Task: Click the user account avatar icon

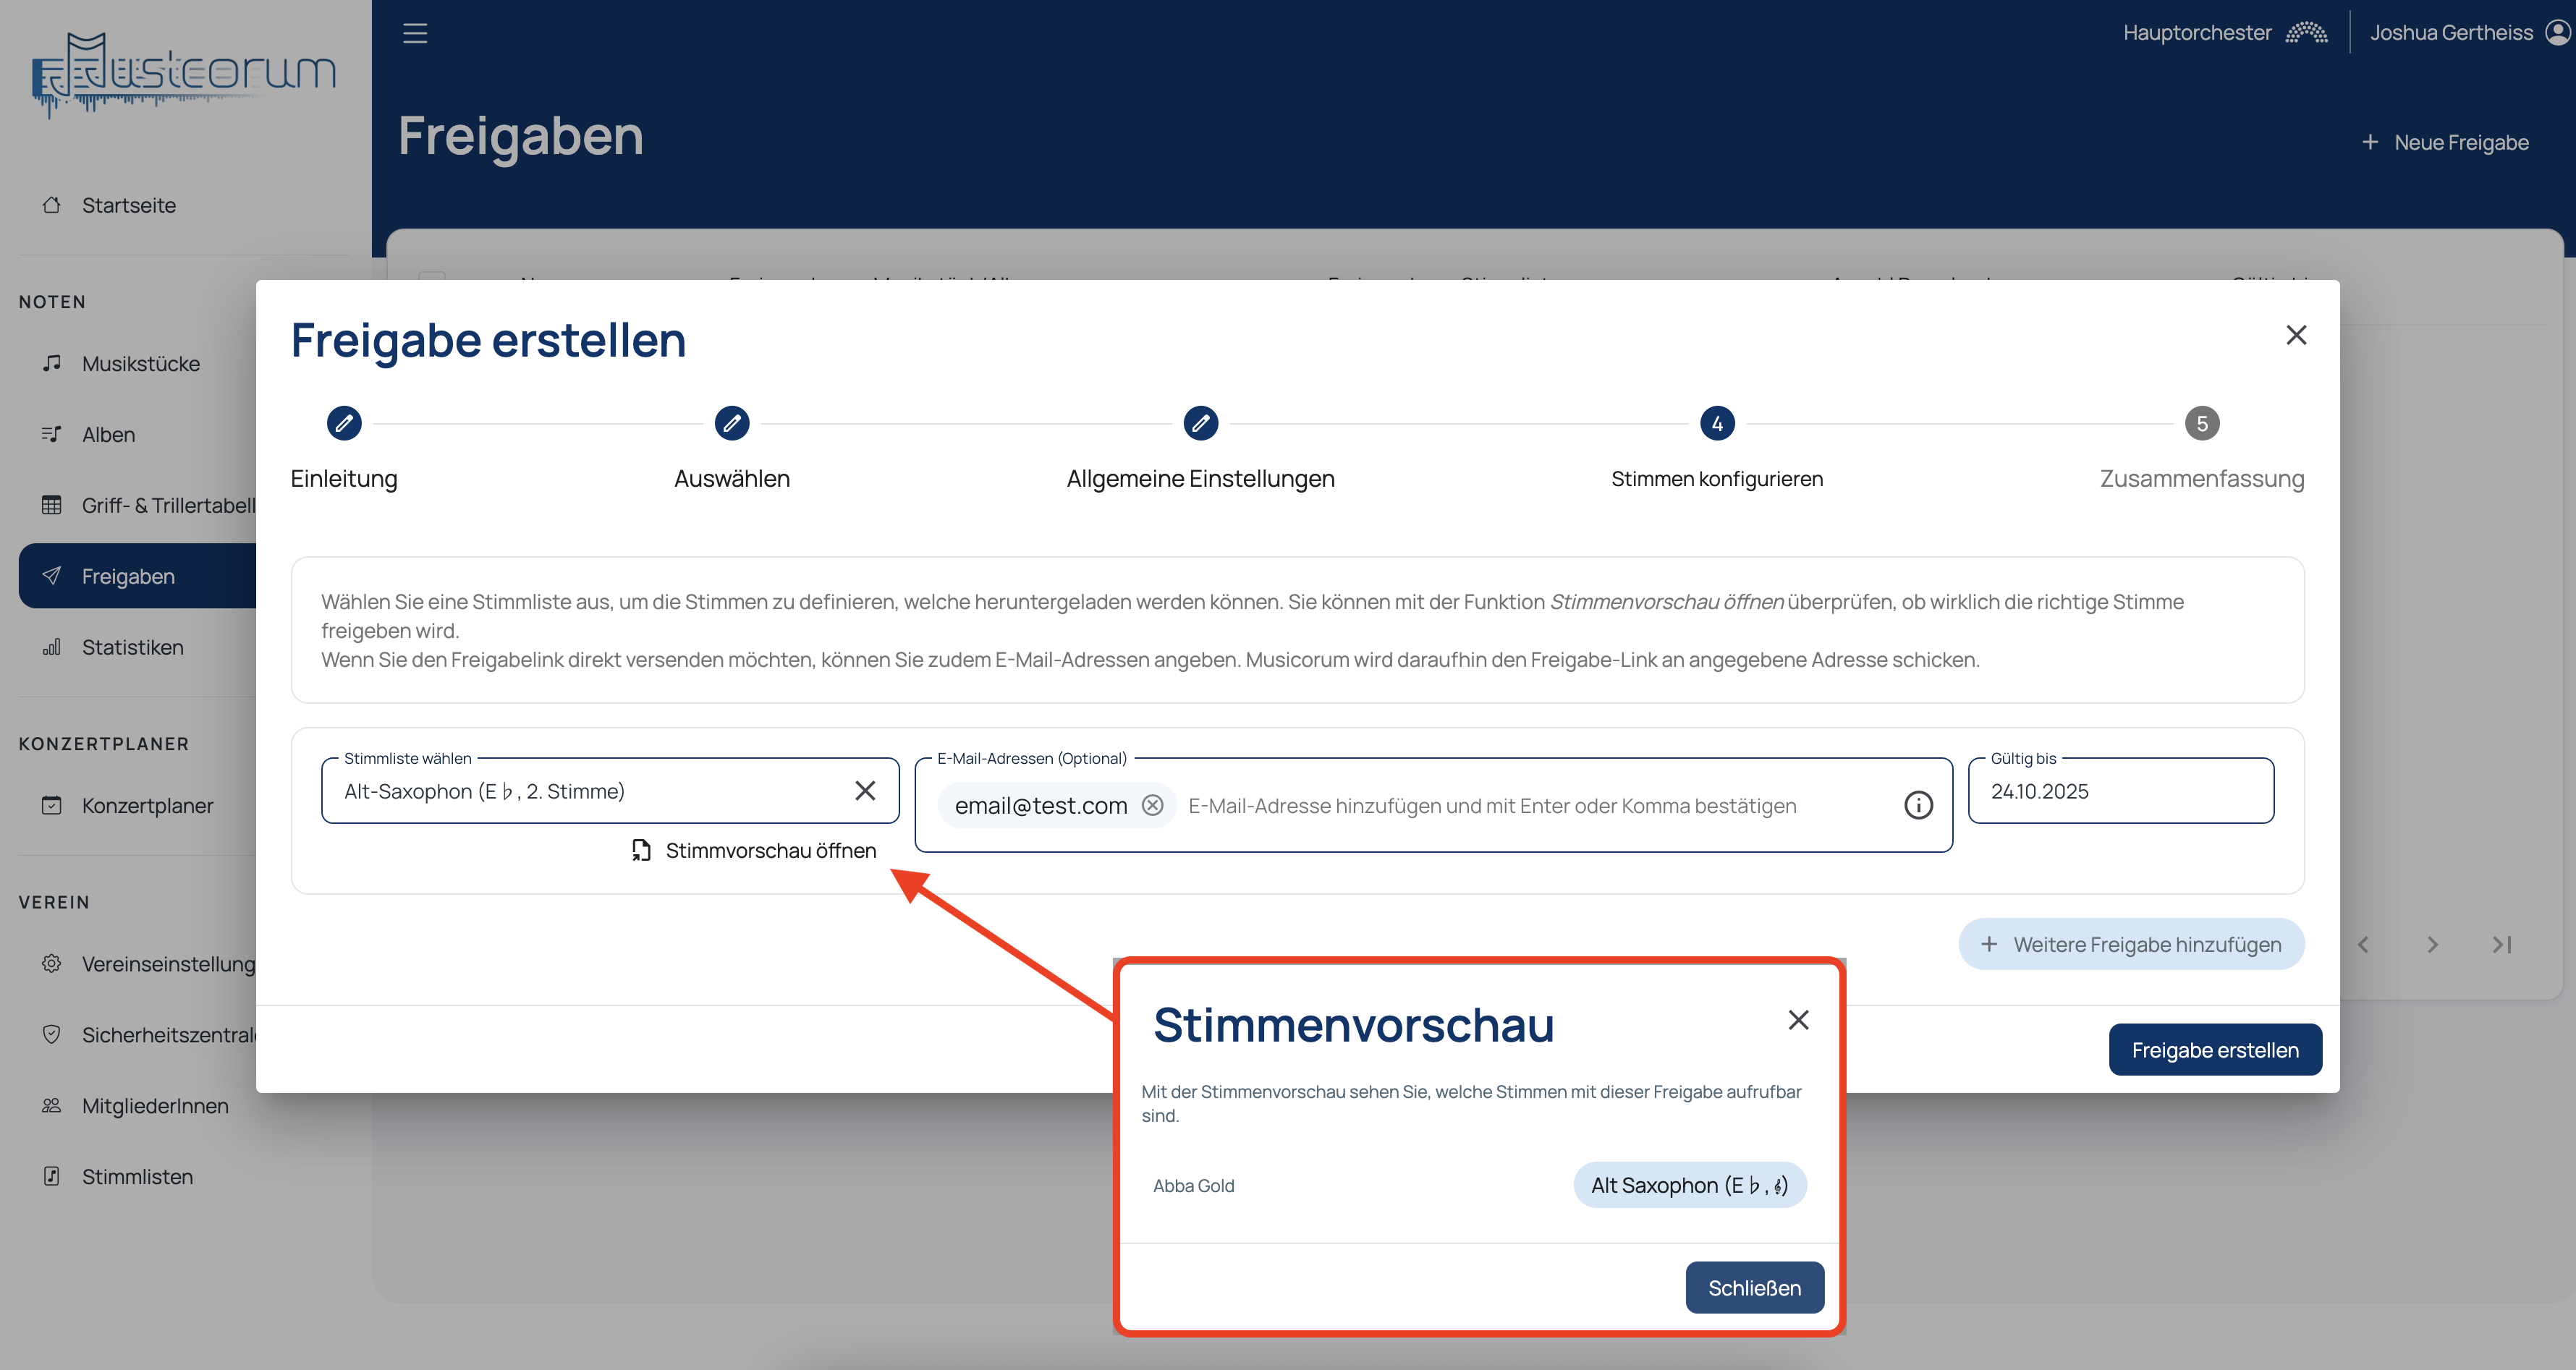Action: click(2557, 33)
